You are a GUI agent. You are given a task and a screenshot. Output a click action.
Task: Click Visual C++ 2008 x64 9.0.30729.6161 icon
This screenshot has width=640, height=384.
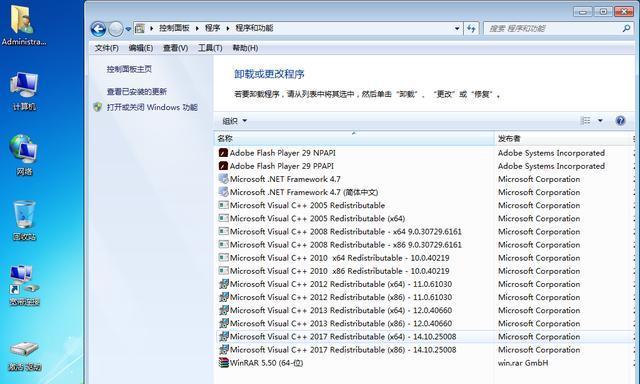coord(223,231)
